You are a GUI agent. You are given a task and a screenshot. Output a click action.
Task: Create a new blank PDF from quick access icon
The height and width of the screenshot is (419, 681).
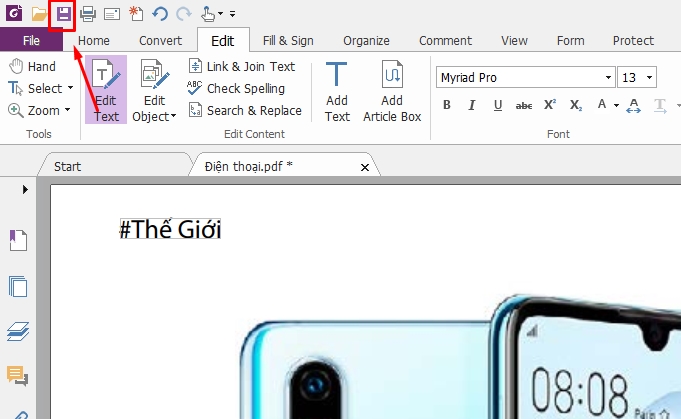pos(136,14)
